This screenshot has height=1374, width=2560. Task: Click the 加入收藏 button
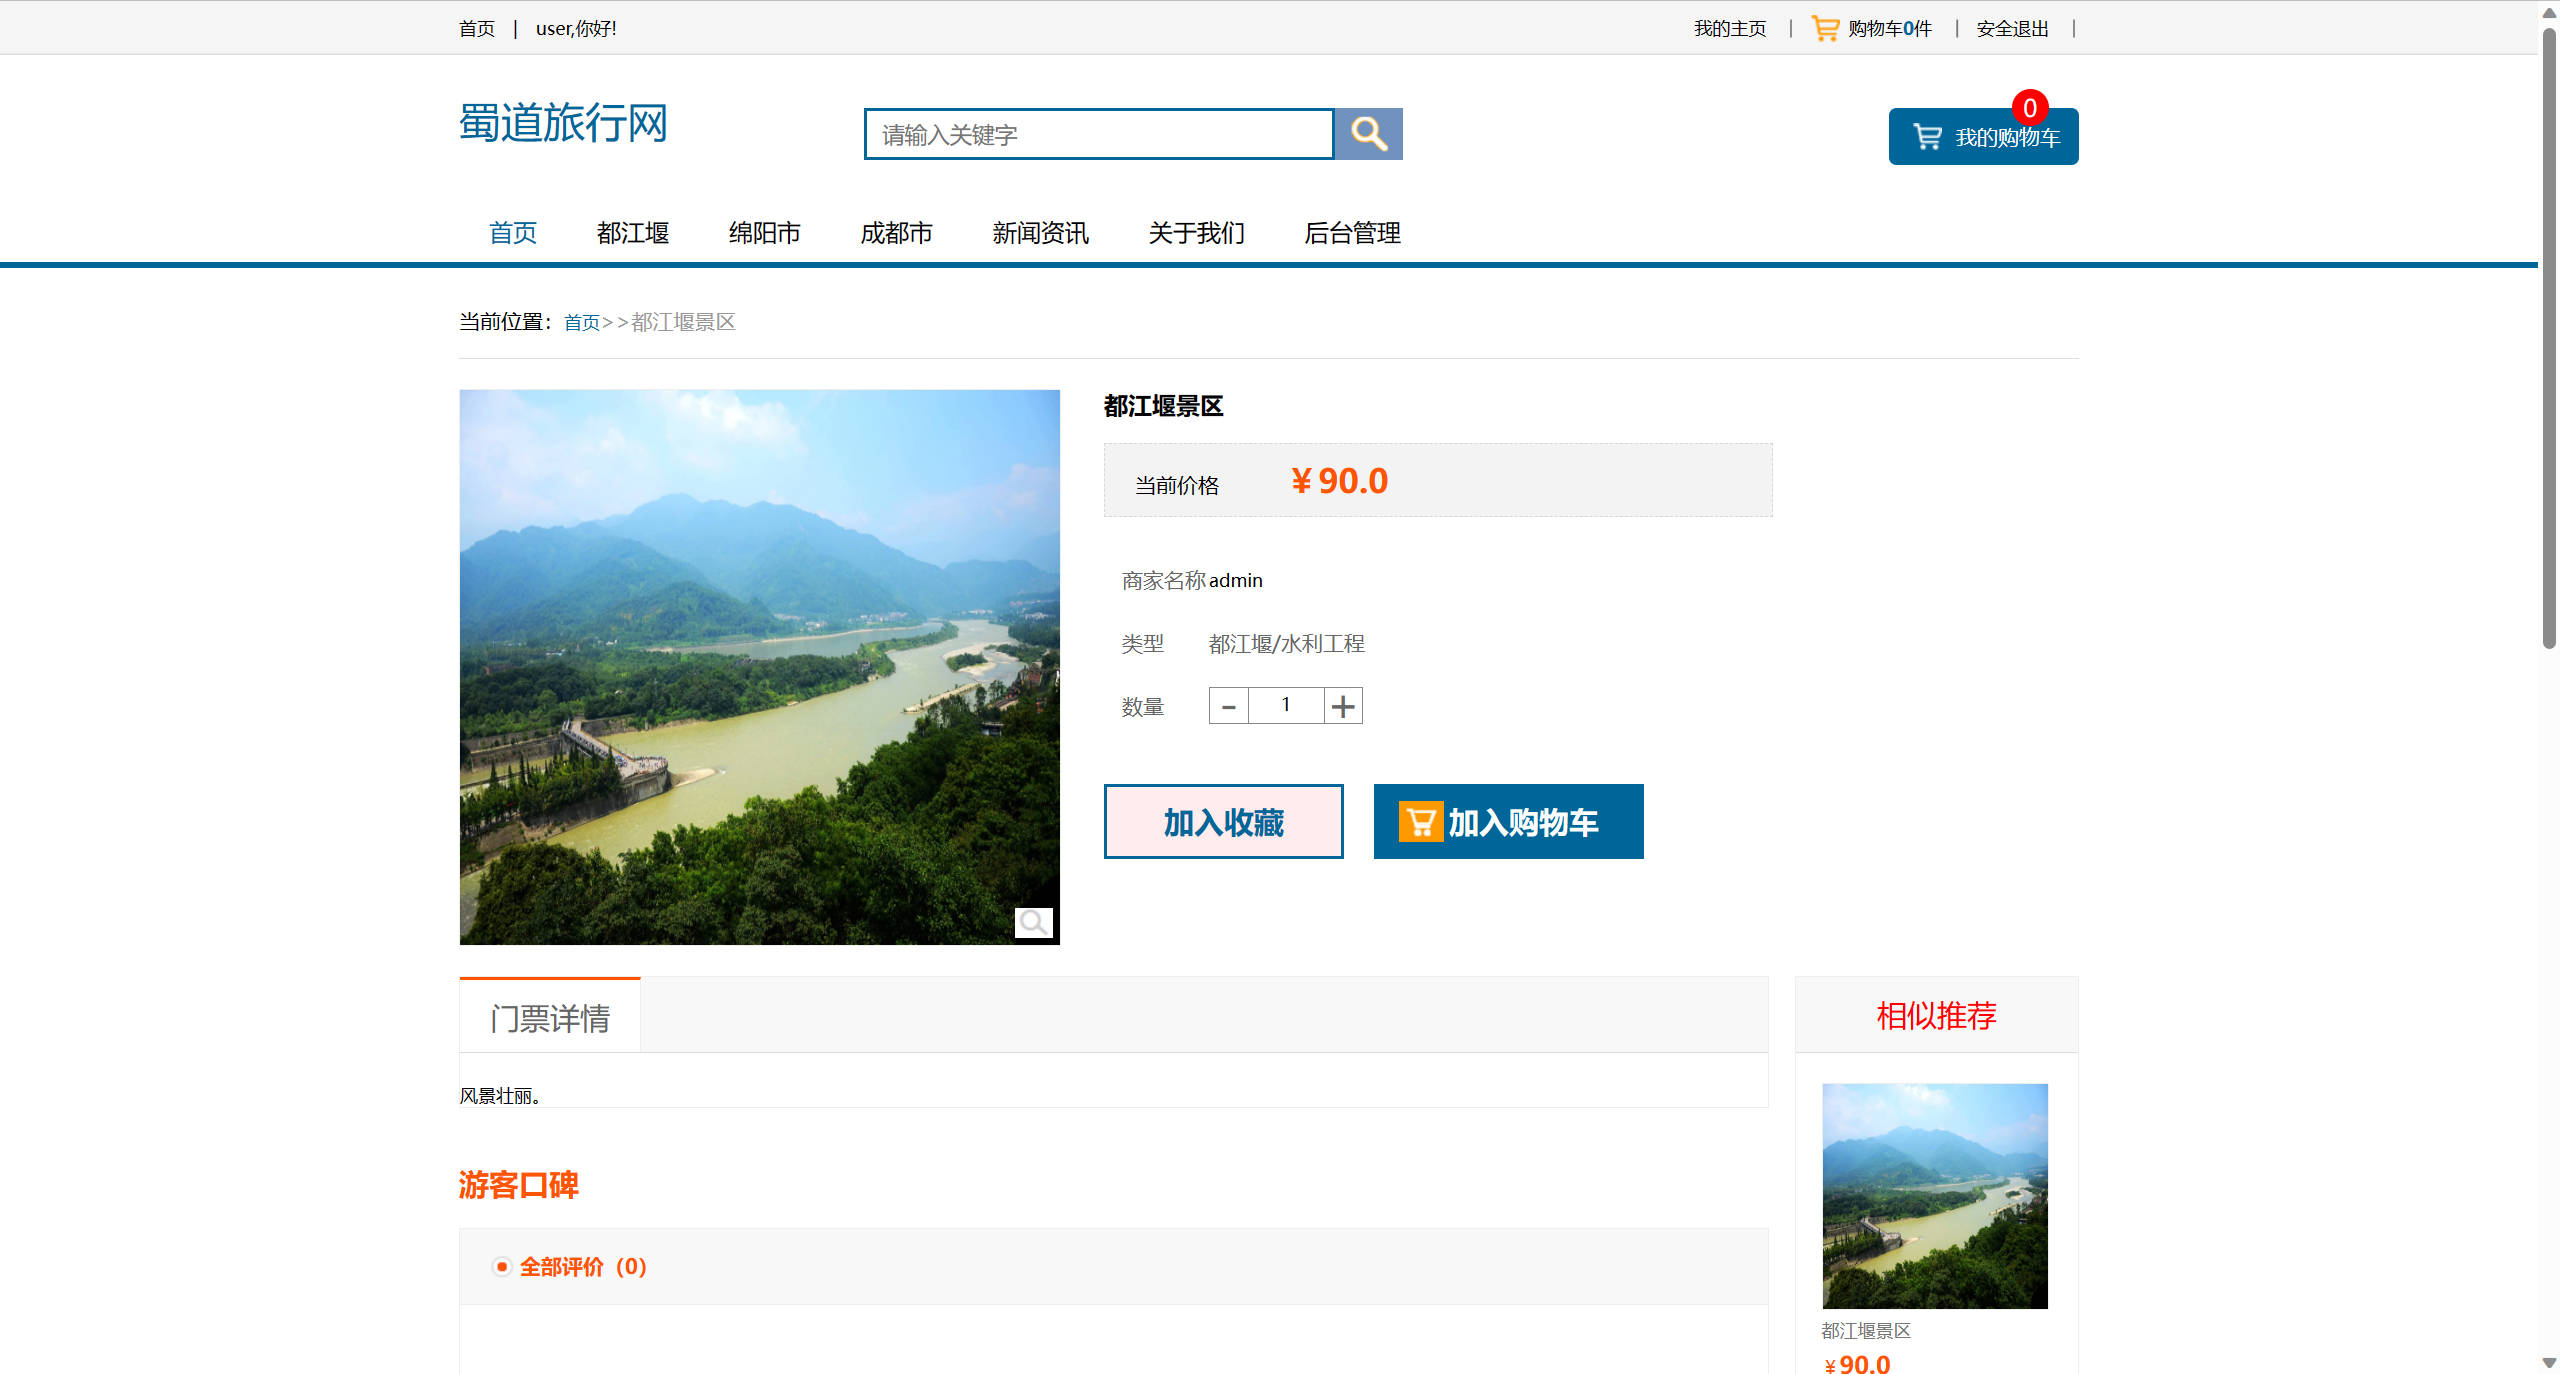(1223, 821)
